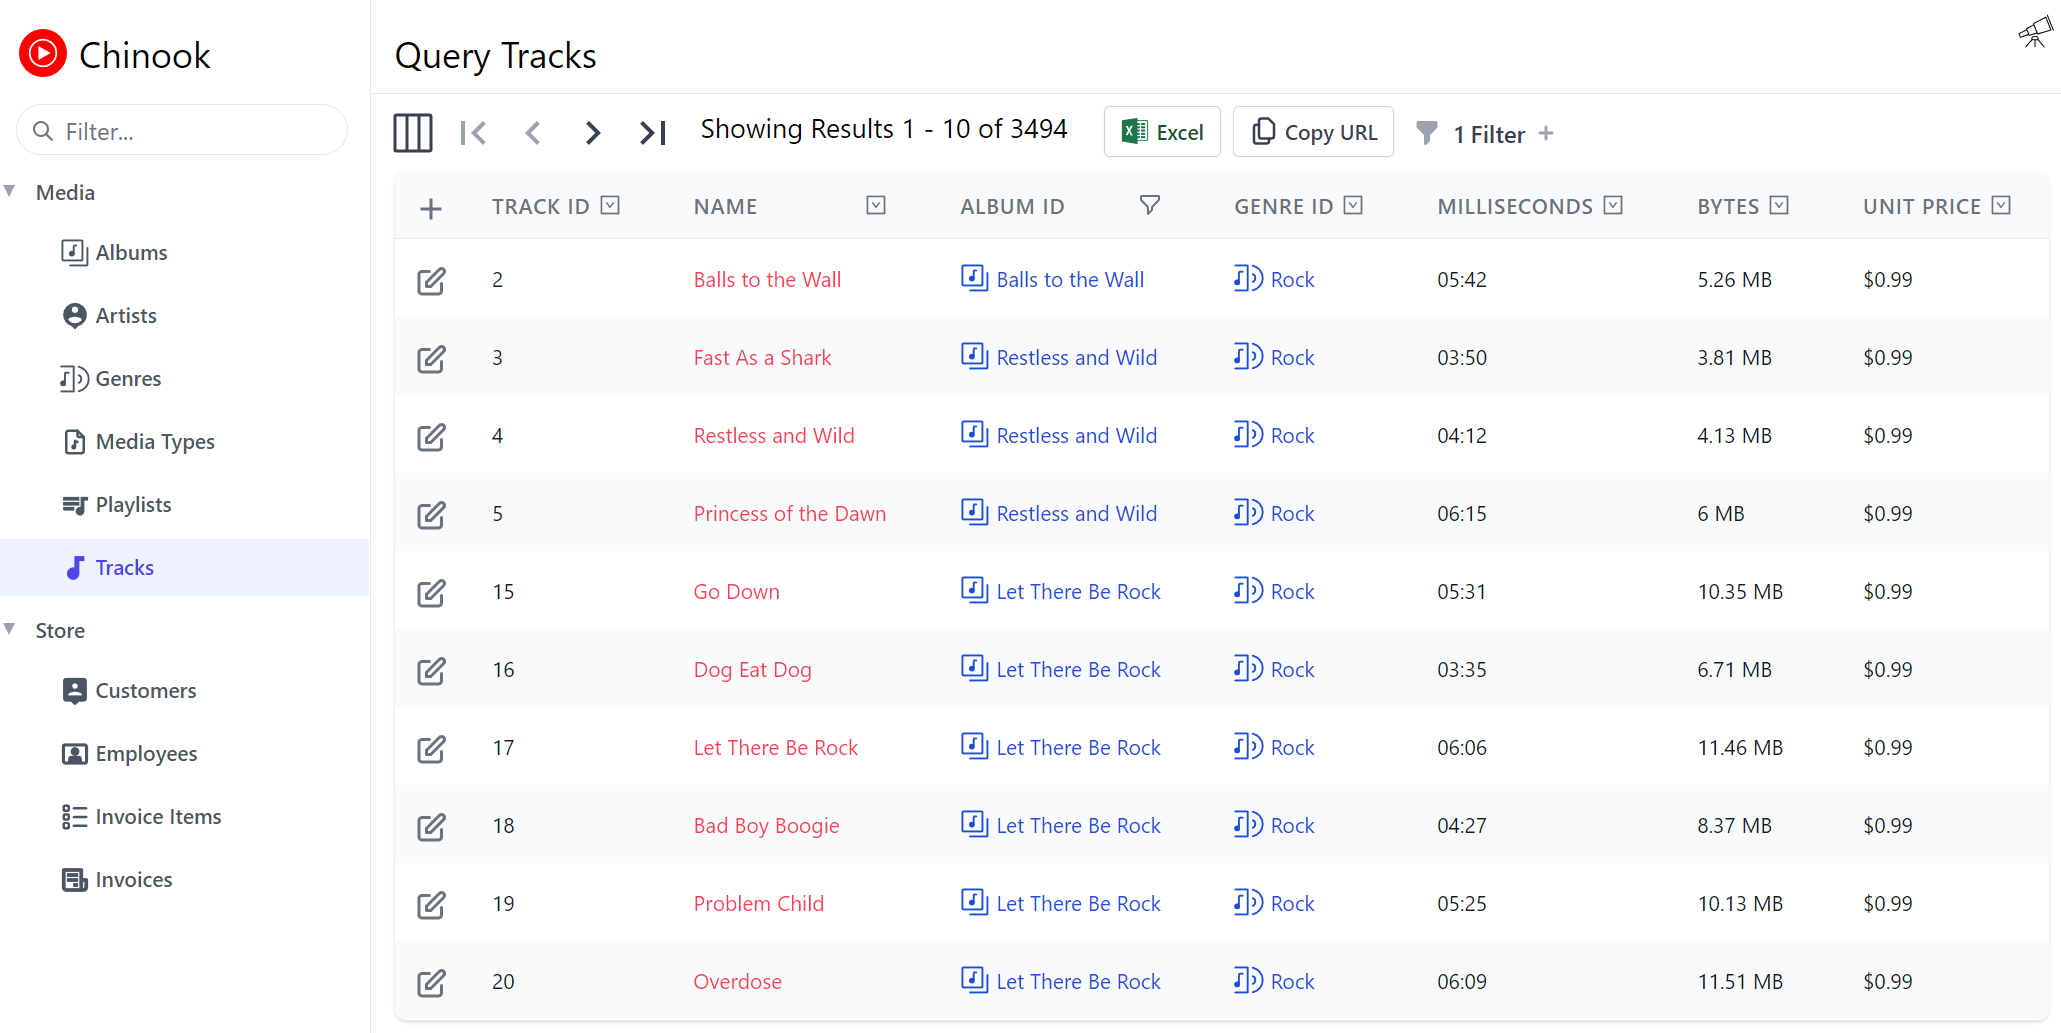This screenshot has height=1033, width=2061.
Task: Add a new track with plus icon
Action: coord(431,208)
